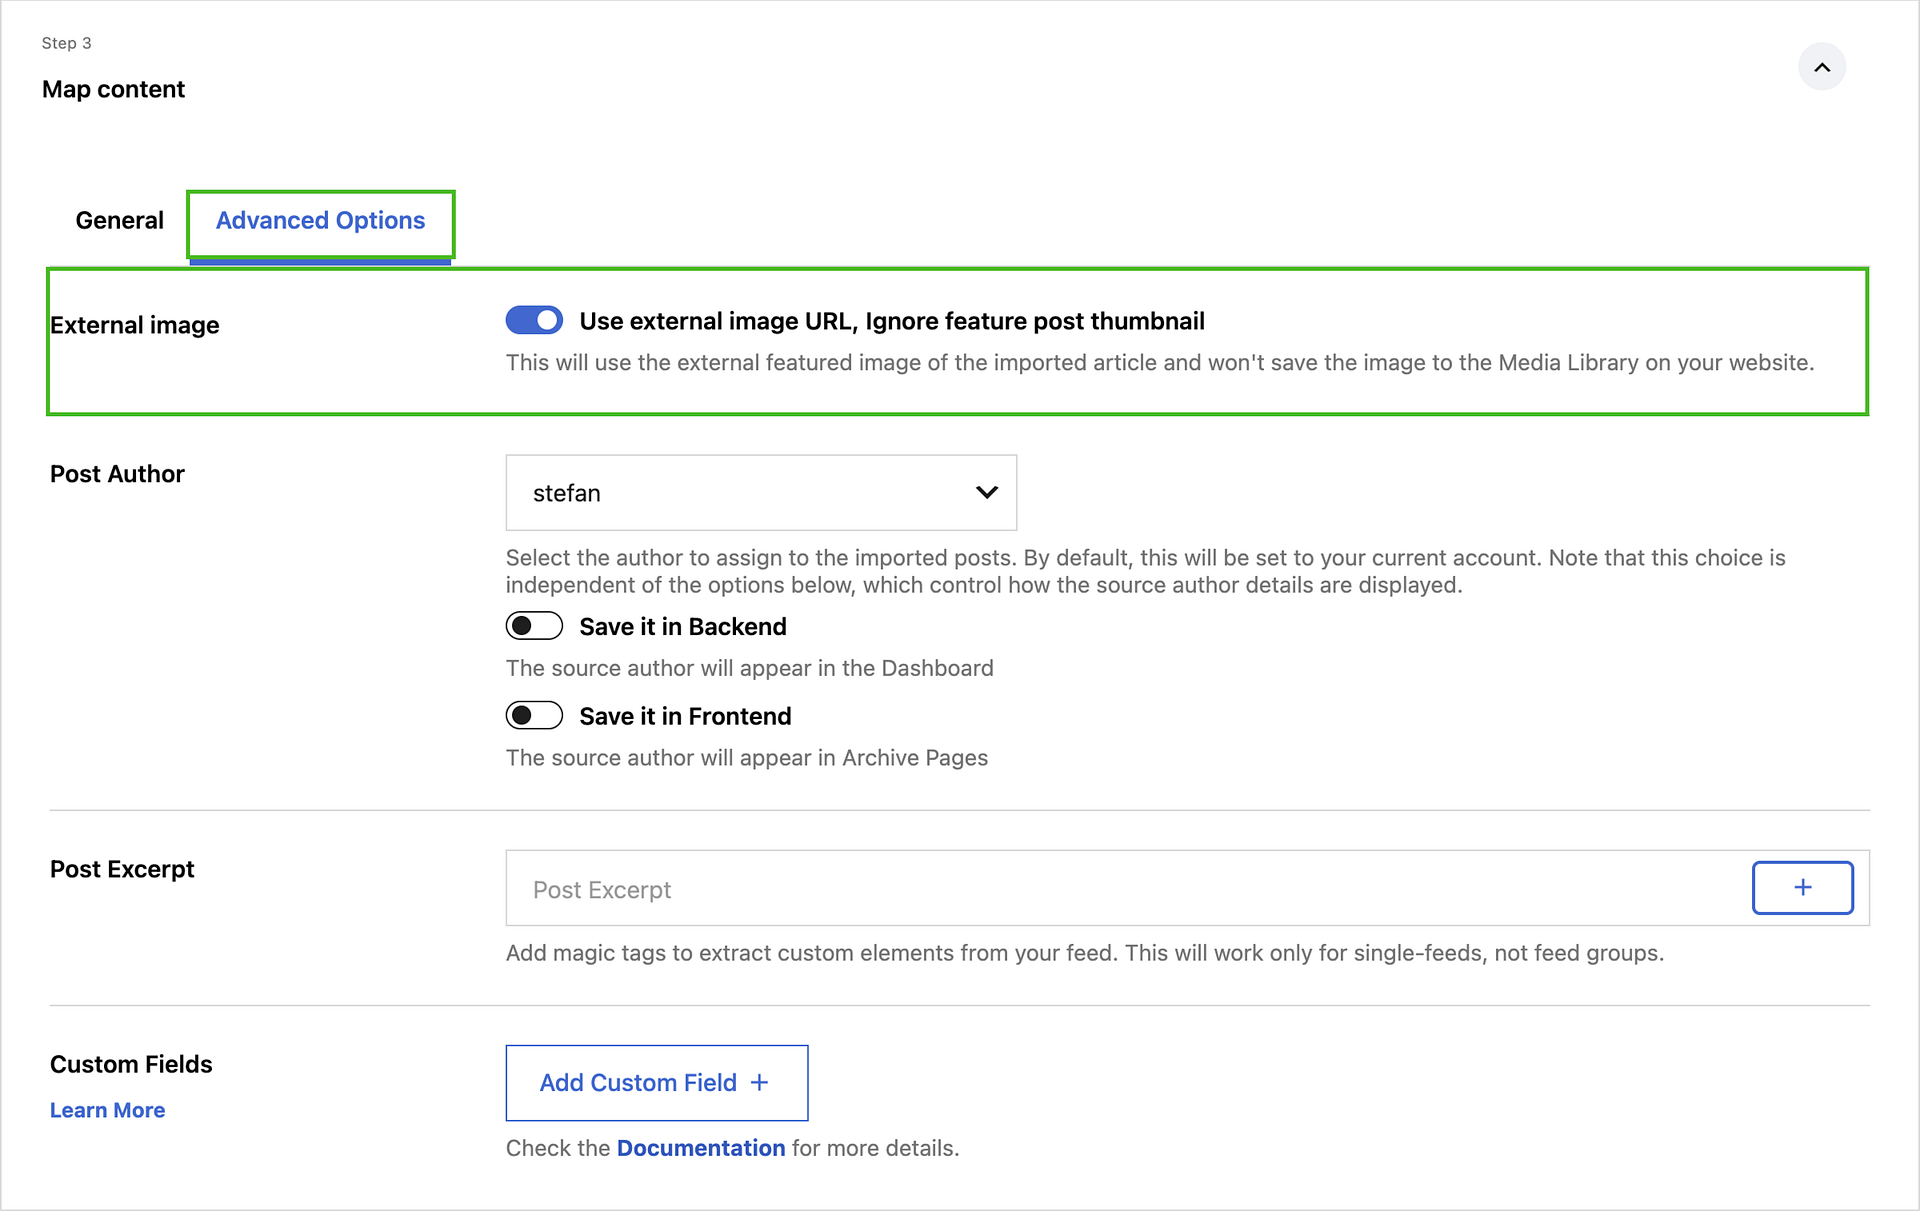
Task: Open the Documentation link
Action: coord(700,1148)
